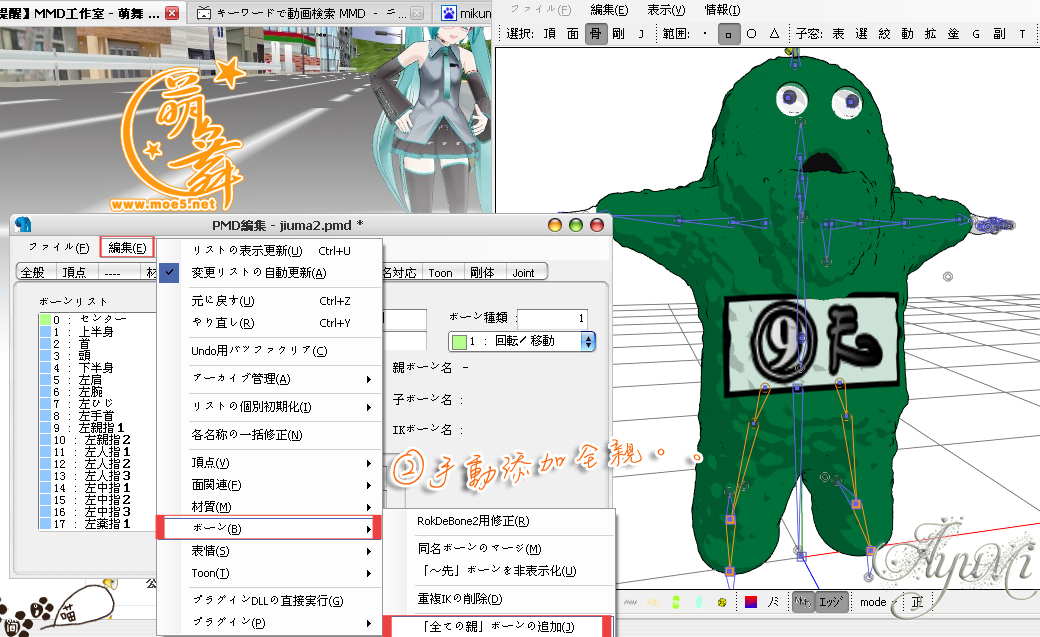Choose the box range selection shape
The height and width of the screenshot is (637, 1040).
tap(728, 33)
